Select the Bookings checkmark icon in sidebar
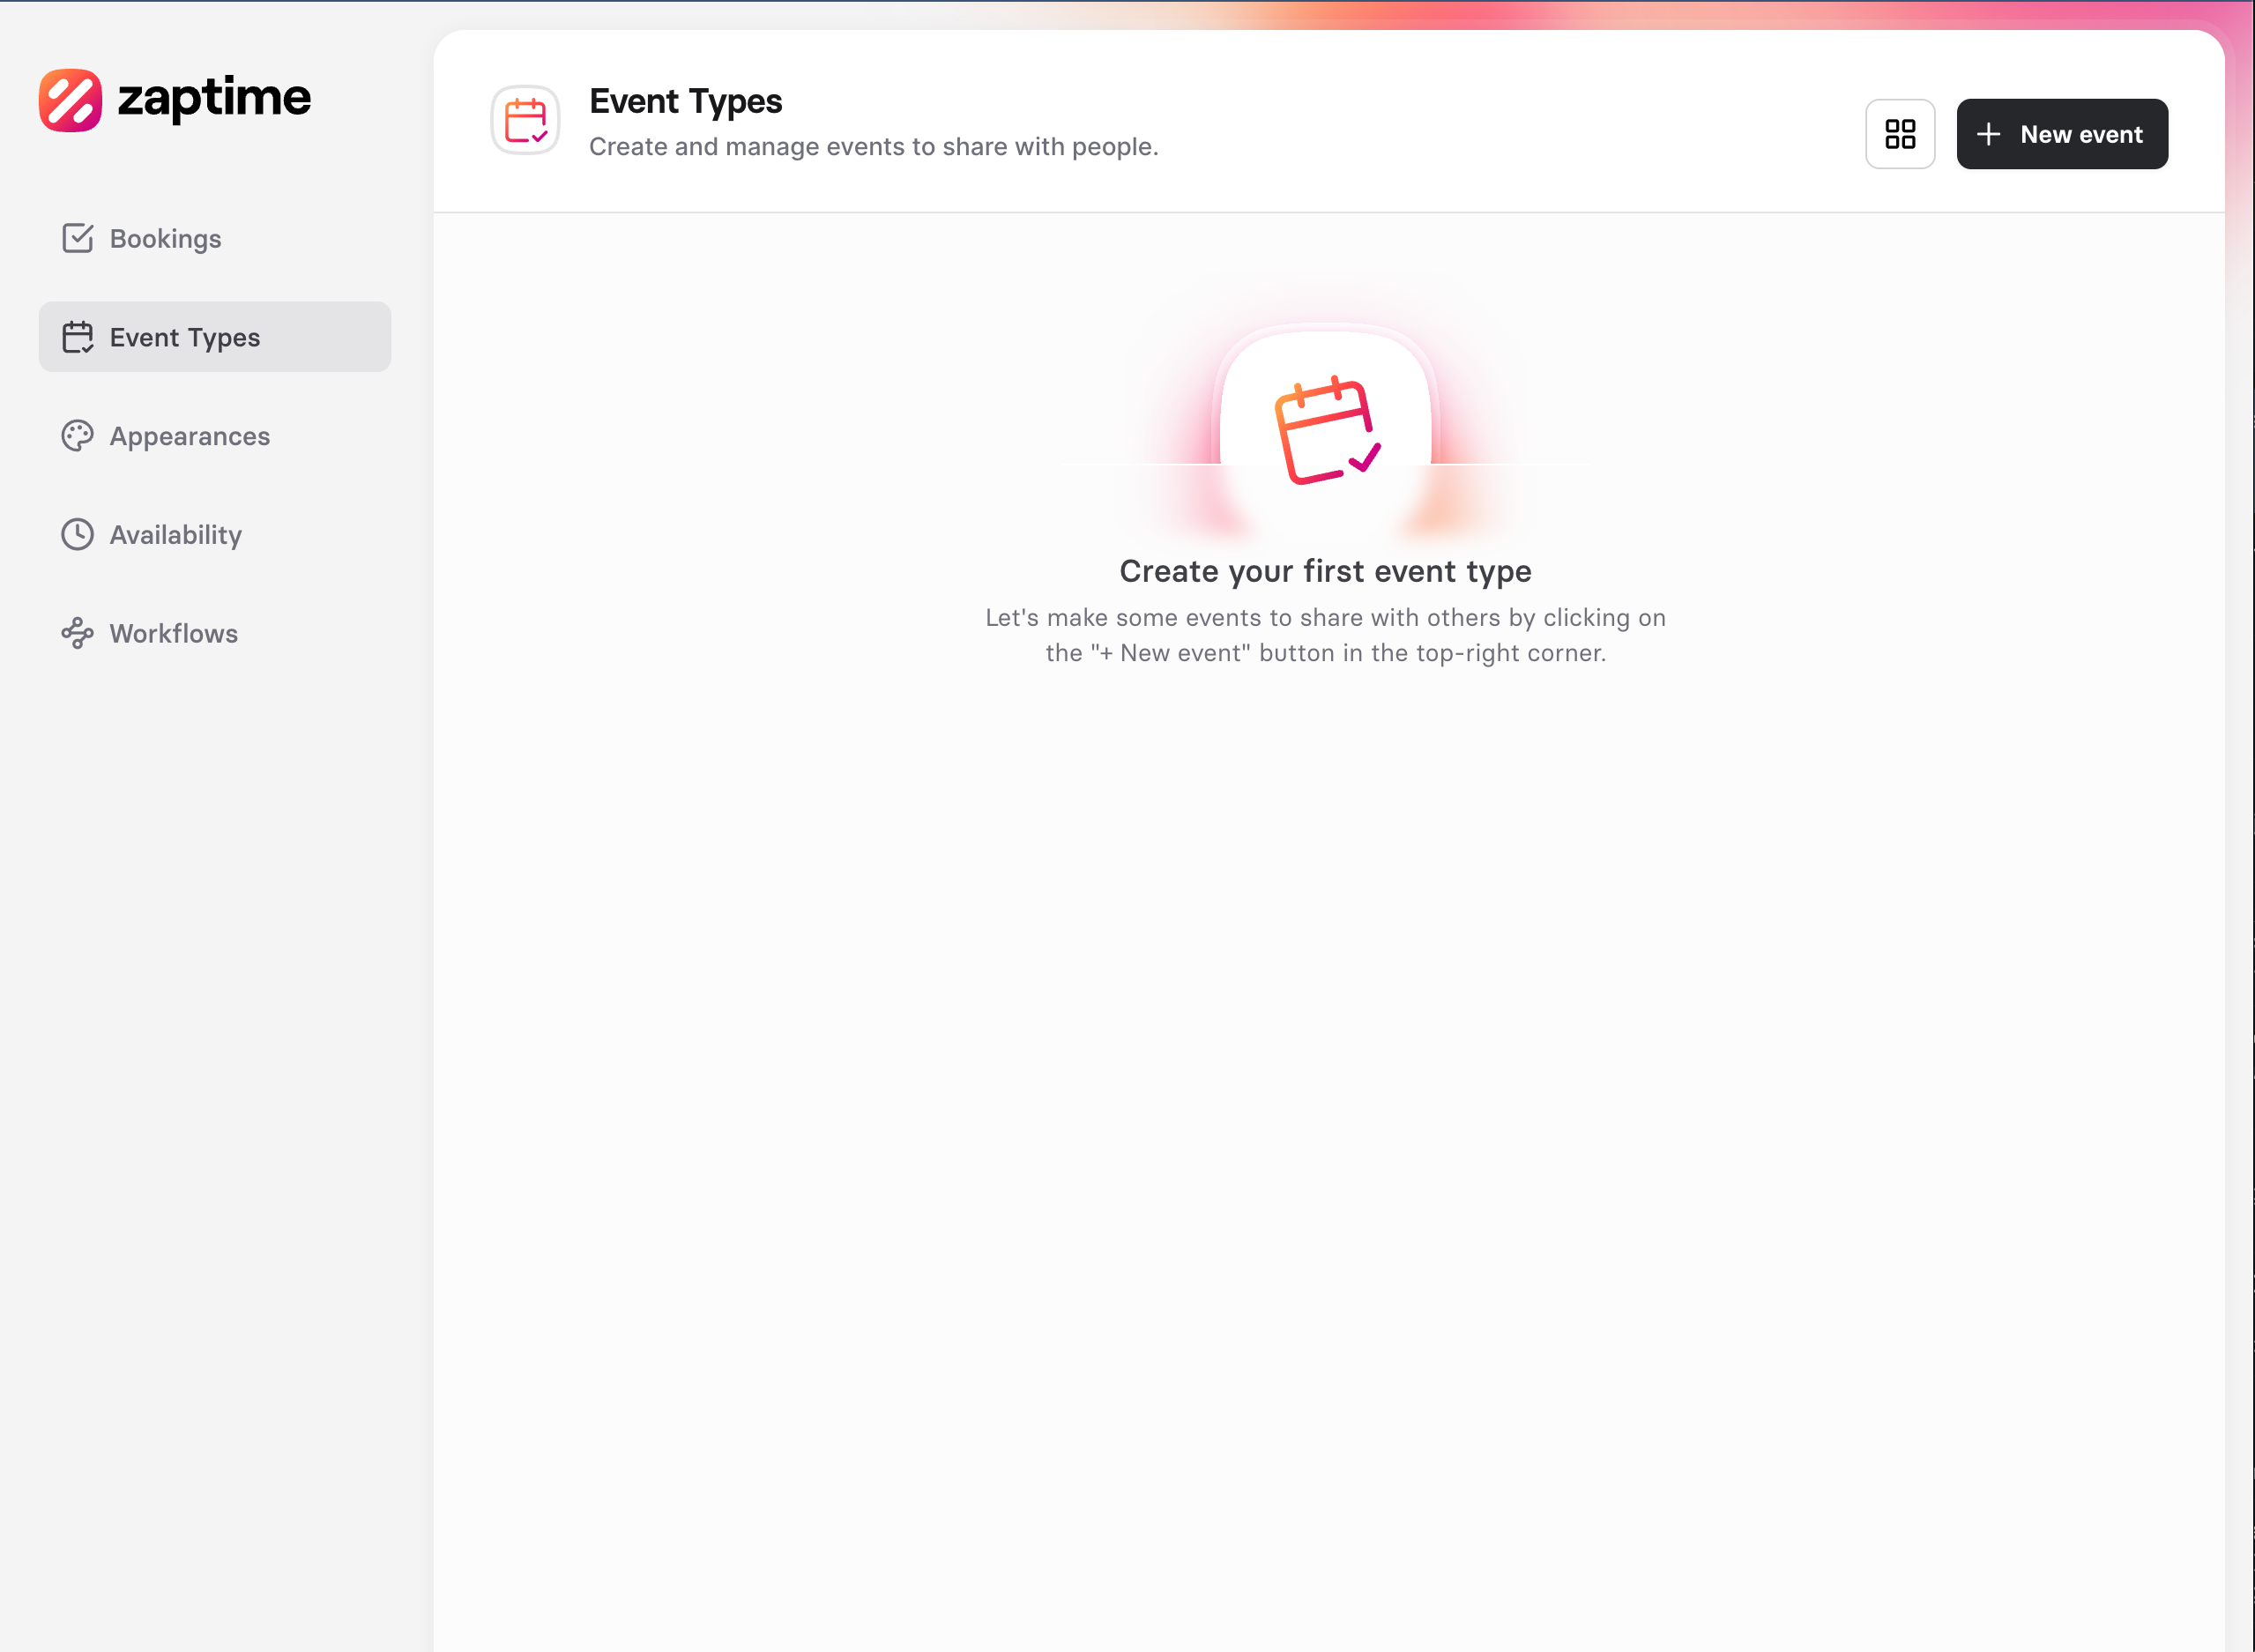The image size is (2255, 1652). (x=78, y=238)
